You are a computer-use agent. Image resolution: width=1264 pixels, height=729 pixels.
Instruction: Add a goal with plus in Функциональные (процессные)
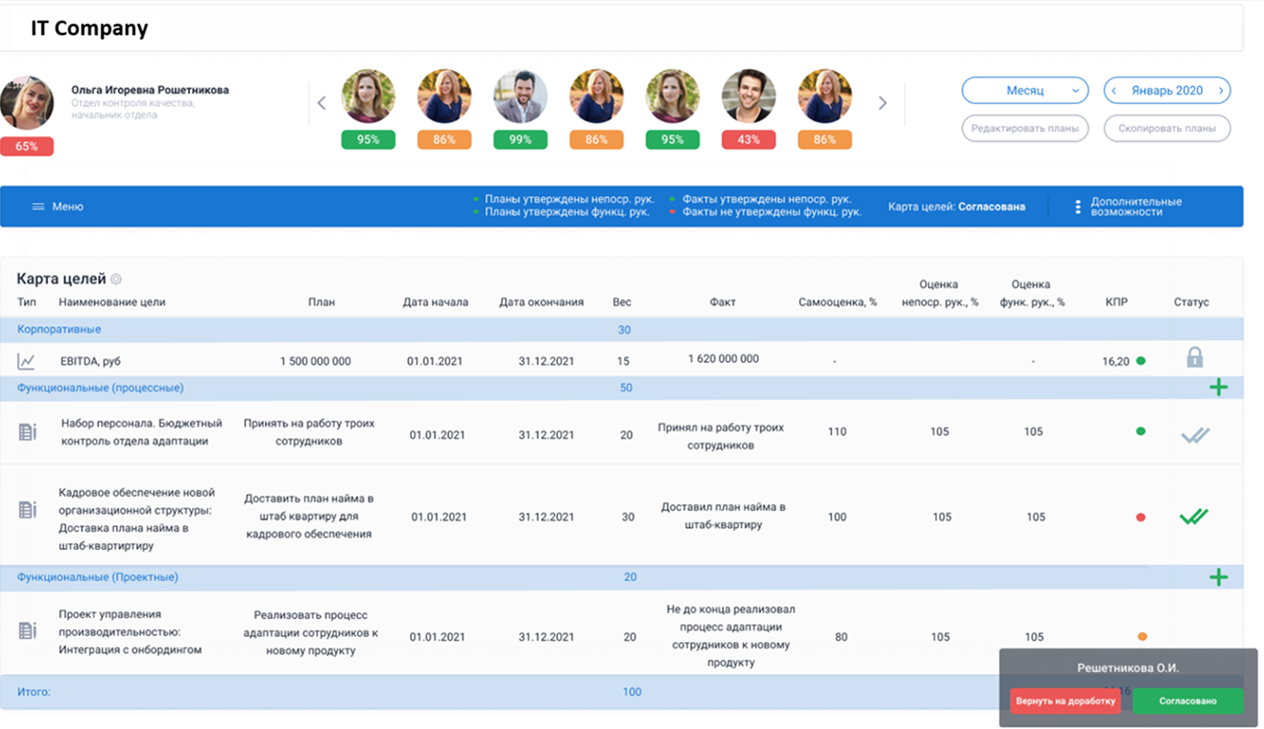pyautogui.click(x=1218, y=388)
